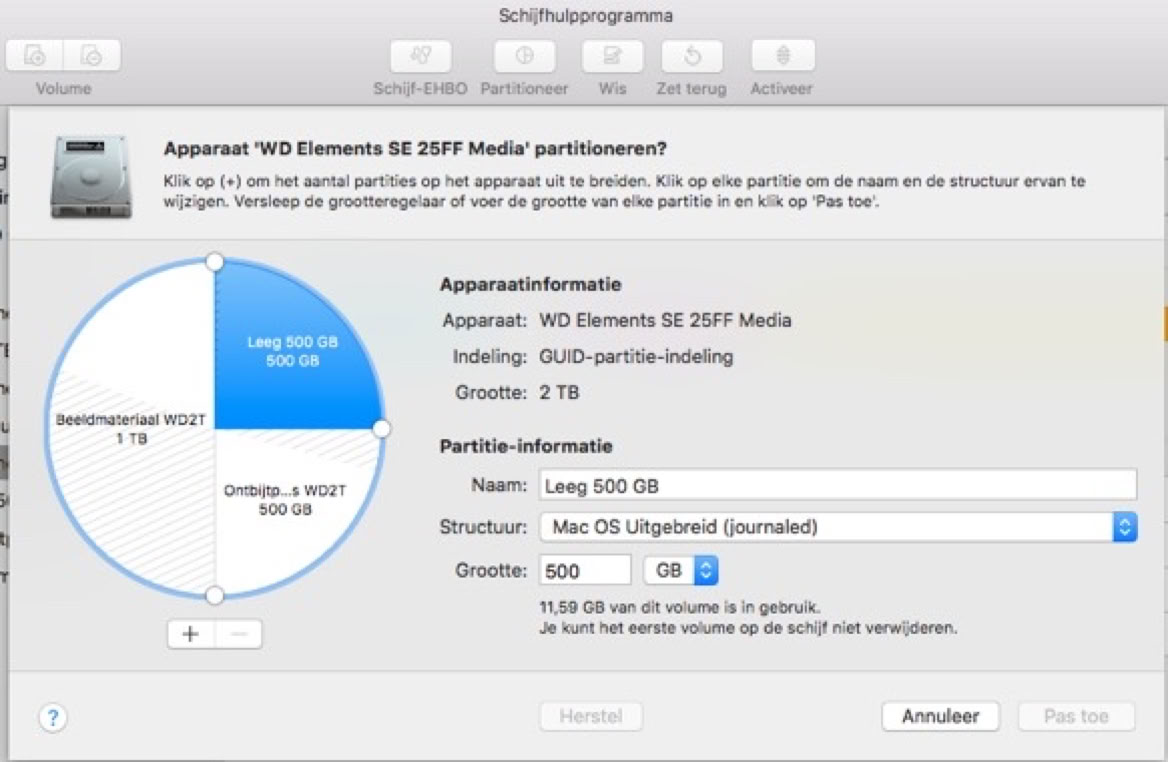Click the remove volume toolbar icon
The width and height of the screenshot is (1168, 762).
pos(92,56)
